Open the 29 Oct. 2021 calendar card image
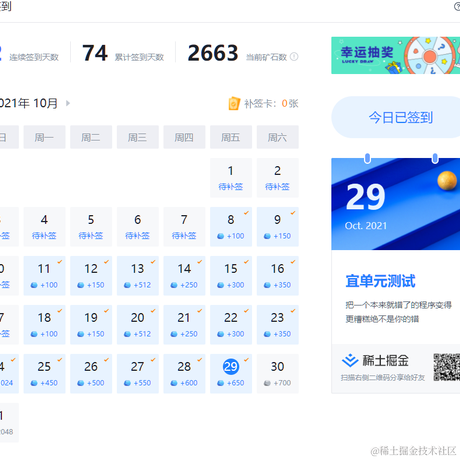Viewport: 460px width, 460px height. [396, 204]
